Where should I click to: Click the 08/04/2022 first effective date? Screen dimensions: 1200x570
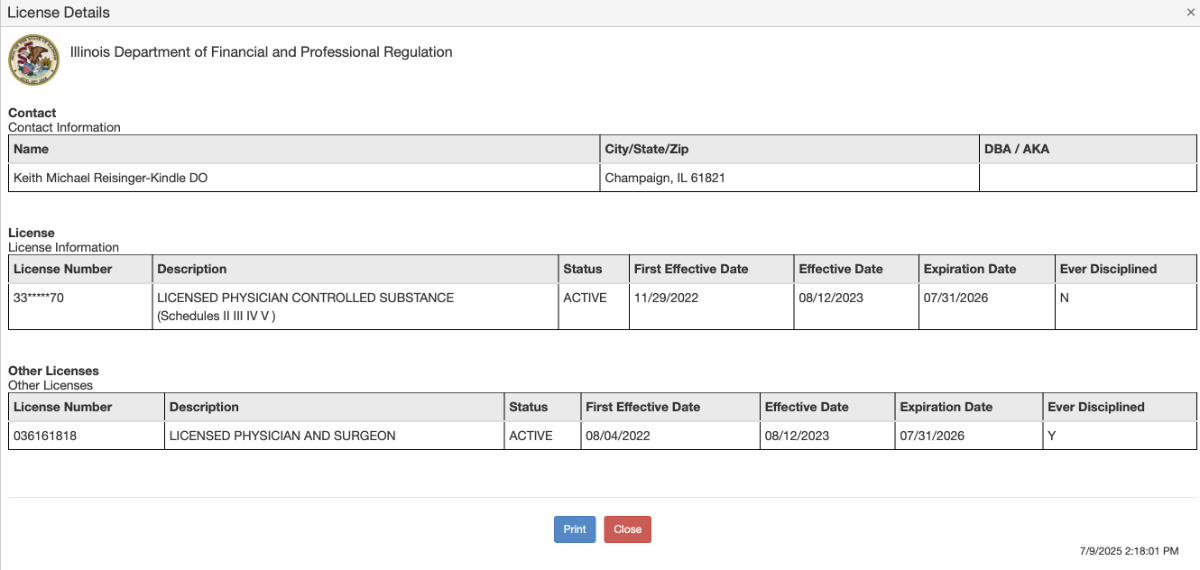(617, 436)
